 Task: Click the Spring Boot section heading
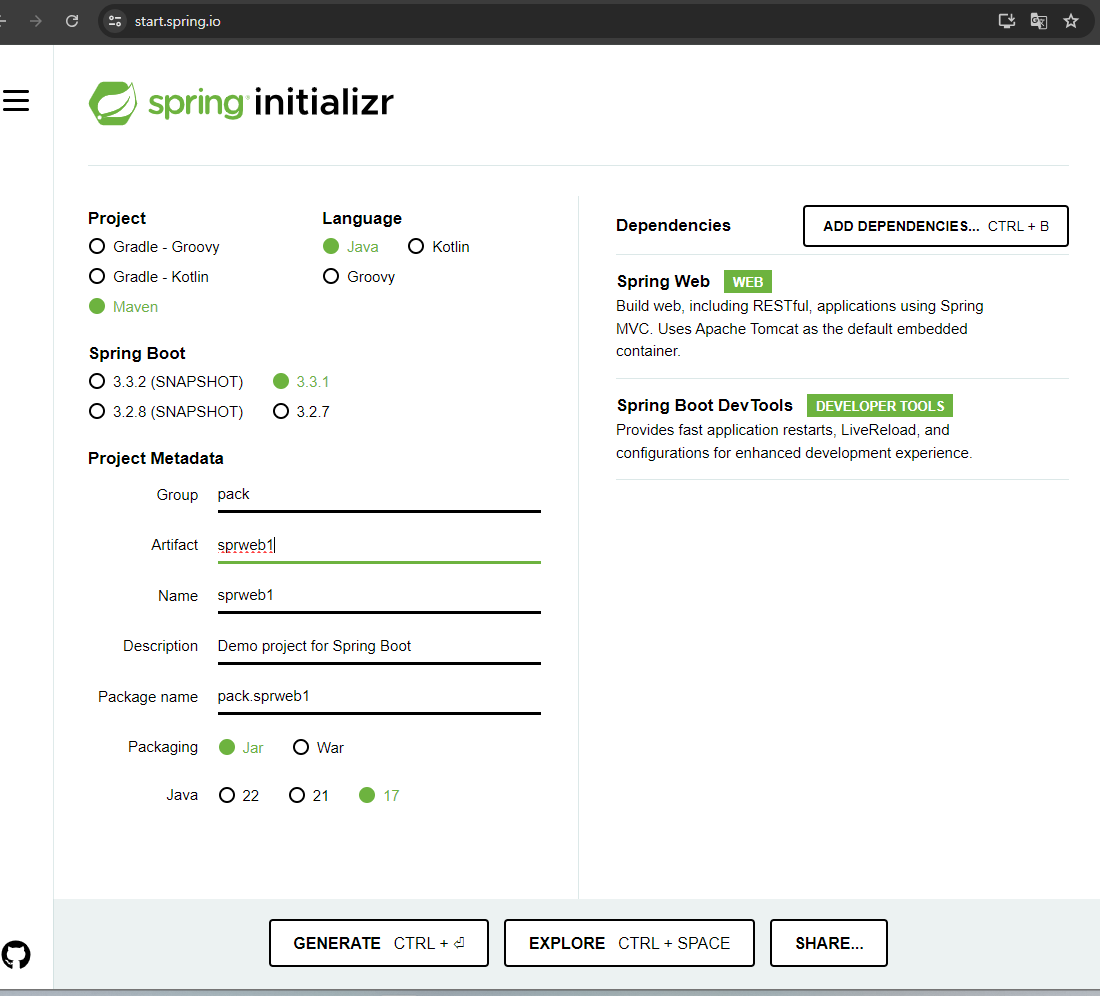pos(137,353)
